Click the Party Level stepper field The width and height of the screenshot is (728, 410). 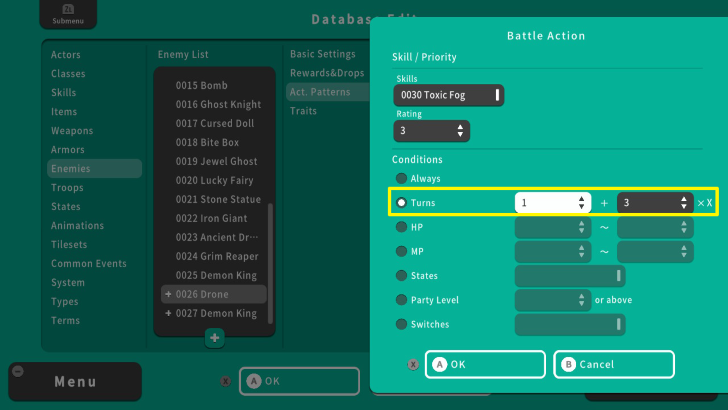point(553,300)
